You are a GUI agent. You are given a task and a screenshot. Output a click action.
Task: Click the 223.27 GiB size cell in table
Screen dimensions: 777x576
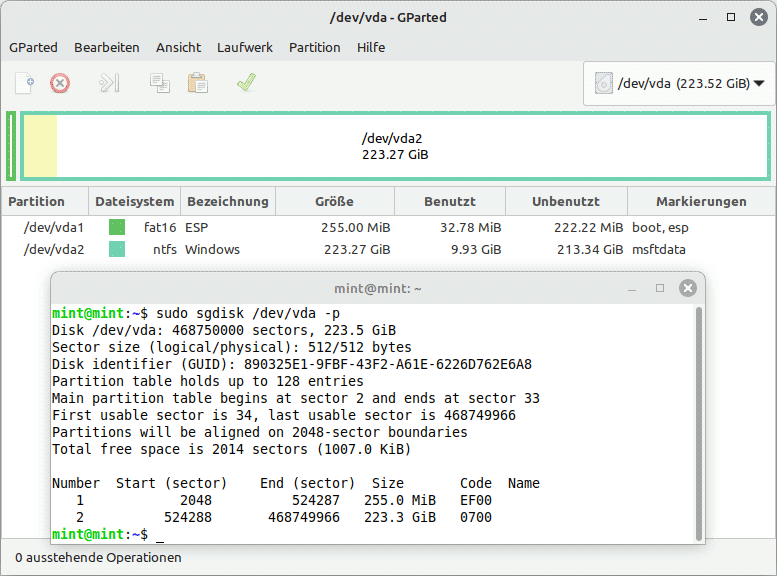tap(357, 249)
